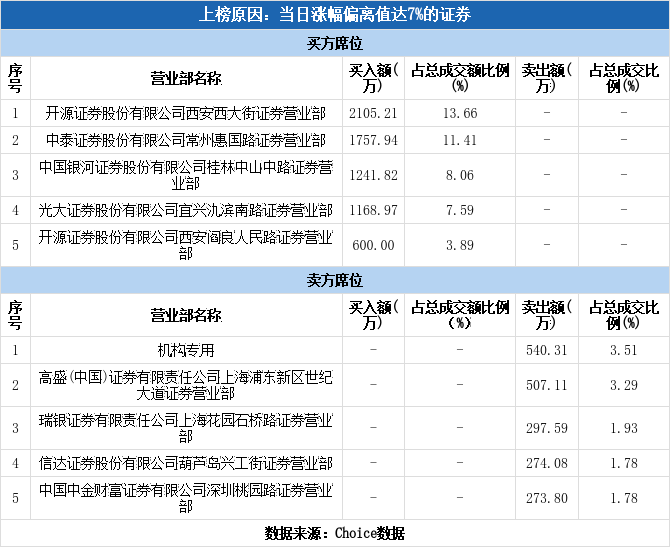
Task: Click 1.78 in the 中国中金财富 row
Action: tap(624, 498)
